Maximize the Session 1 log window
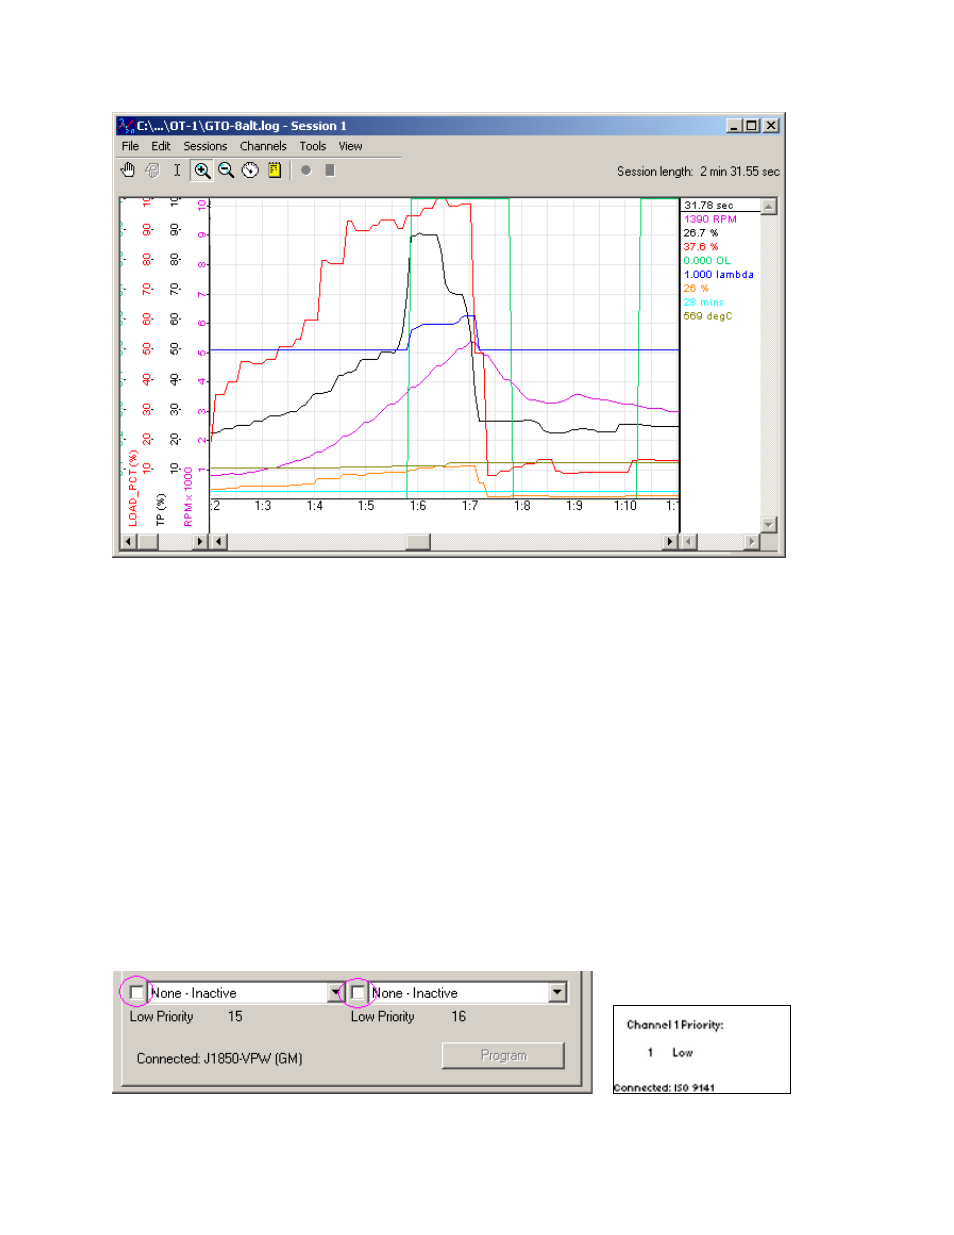 752,125
